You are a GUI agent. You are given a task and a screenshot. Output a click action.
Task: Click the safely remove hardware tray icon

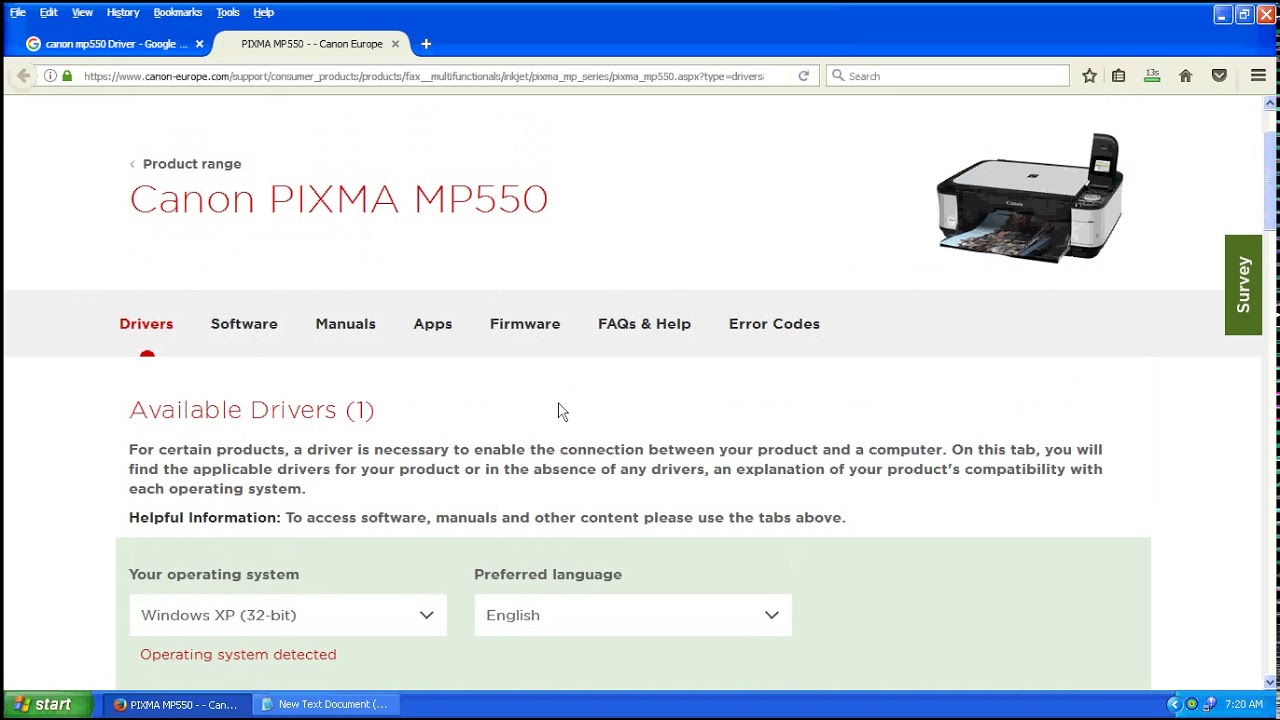[x=1209, y=705]
